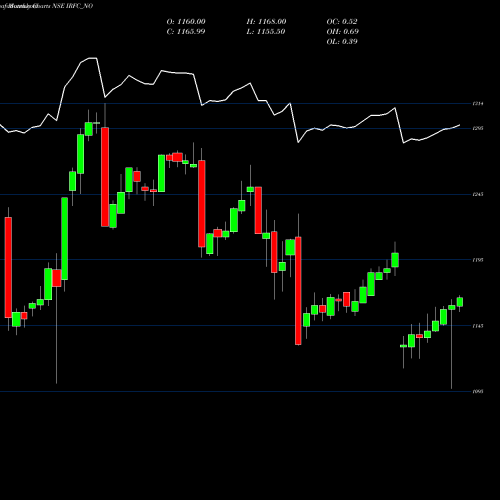Click the 'C: 1165.99' close price value
This screenshot has height=500, width=500.
(186, 32)
